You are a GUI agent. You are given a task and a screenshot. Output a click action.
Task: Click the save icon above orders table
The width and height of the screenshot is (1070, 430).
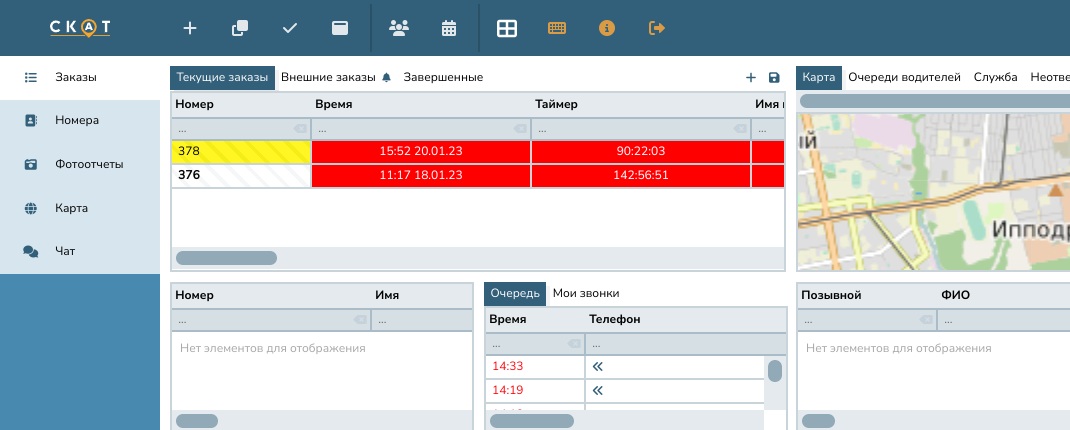(x=774, y=78)
